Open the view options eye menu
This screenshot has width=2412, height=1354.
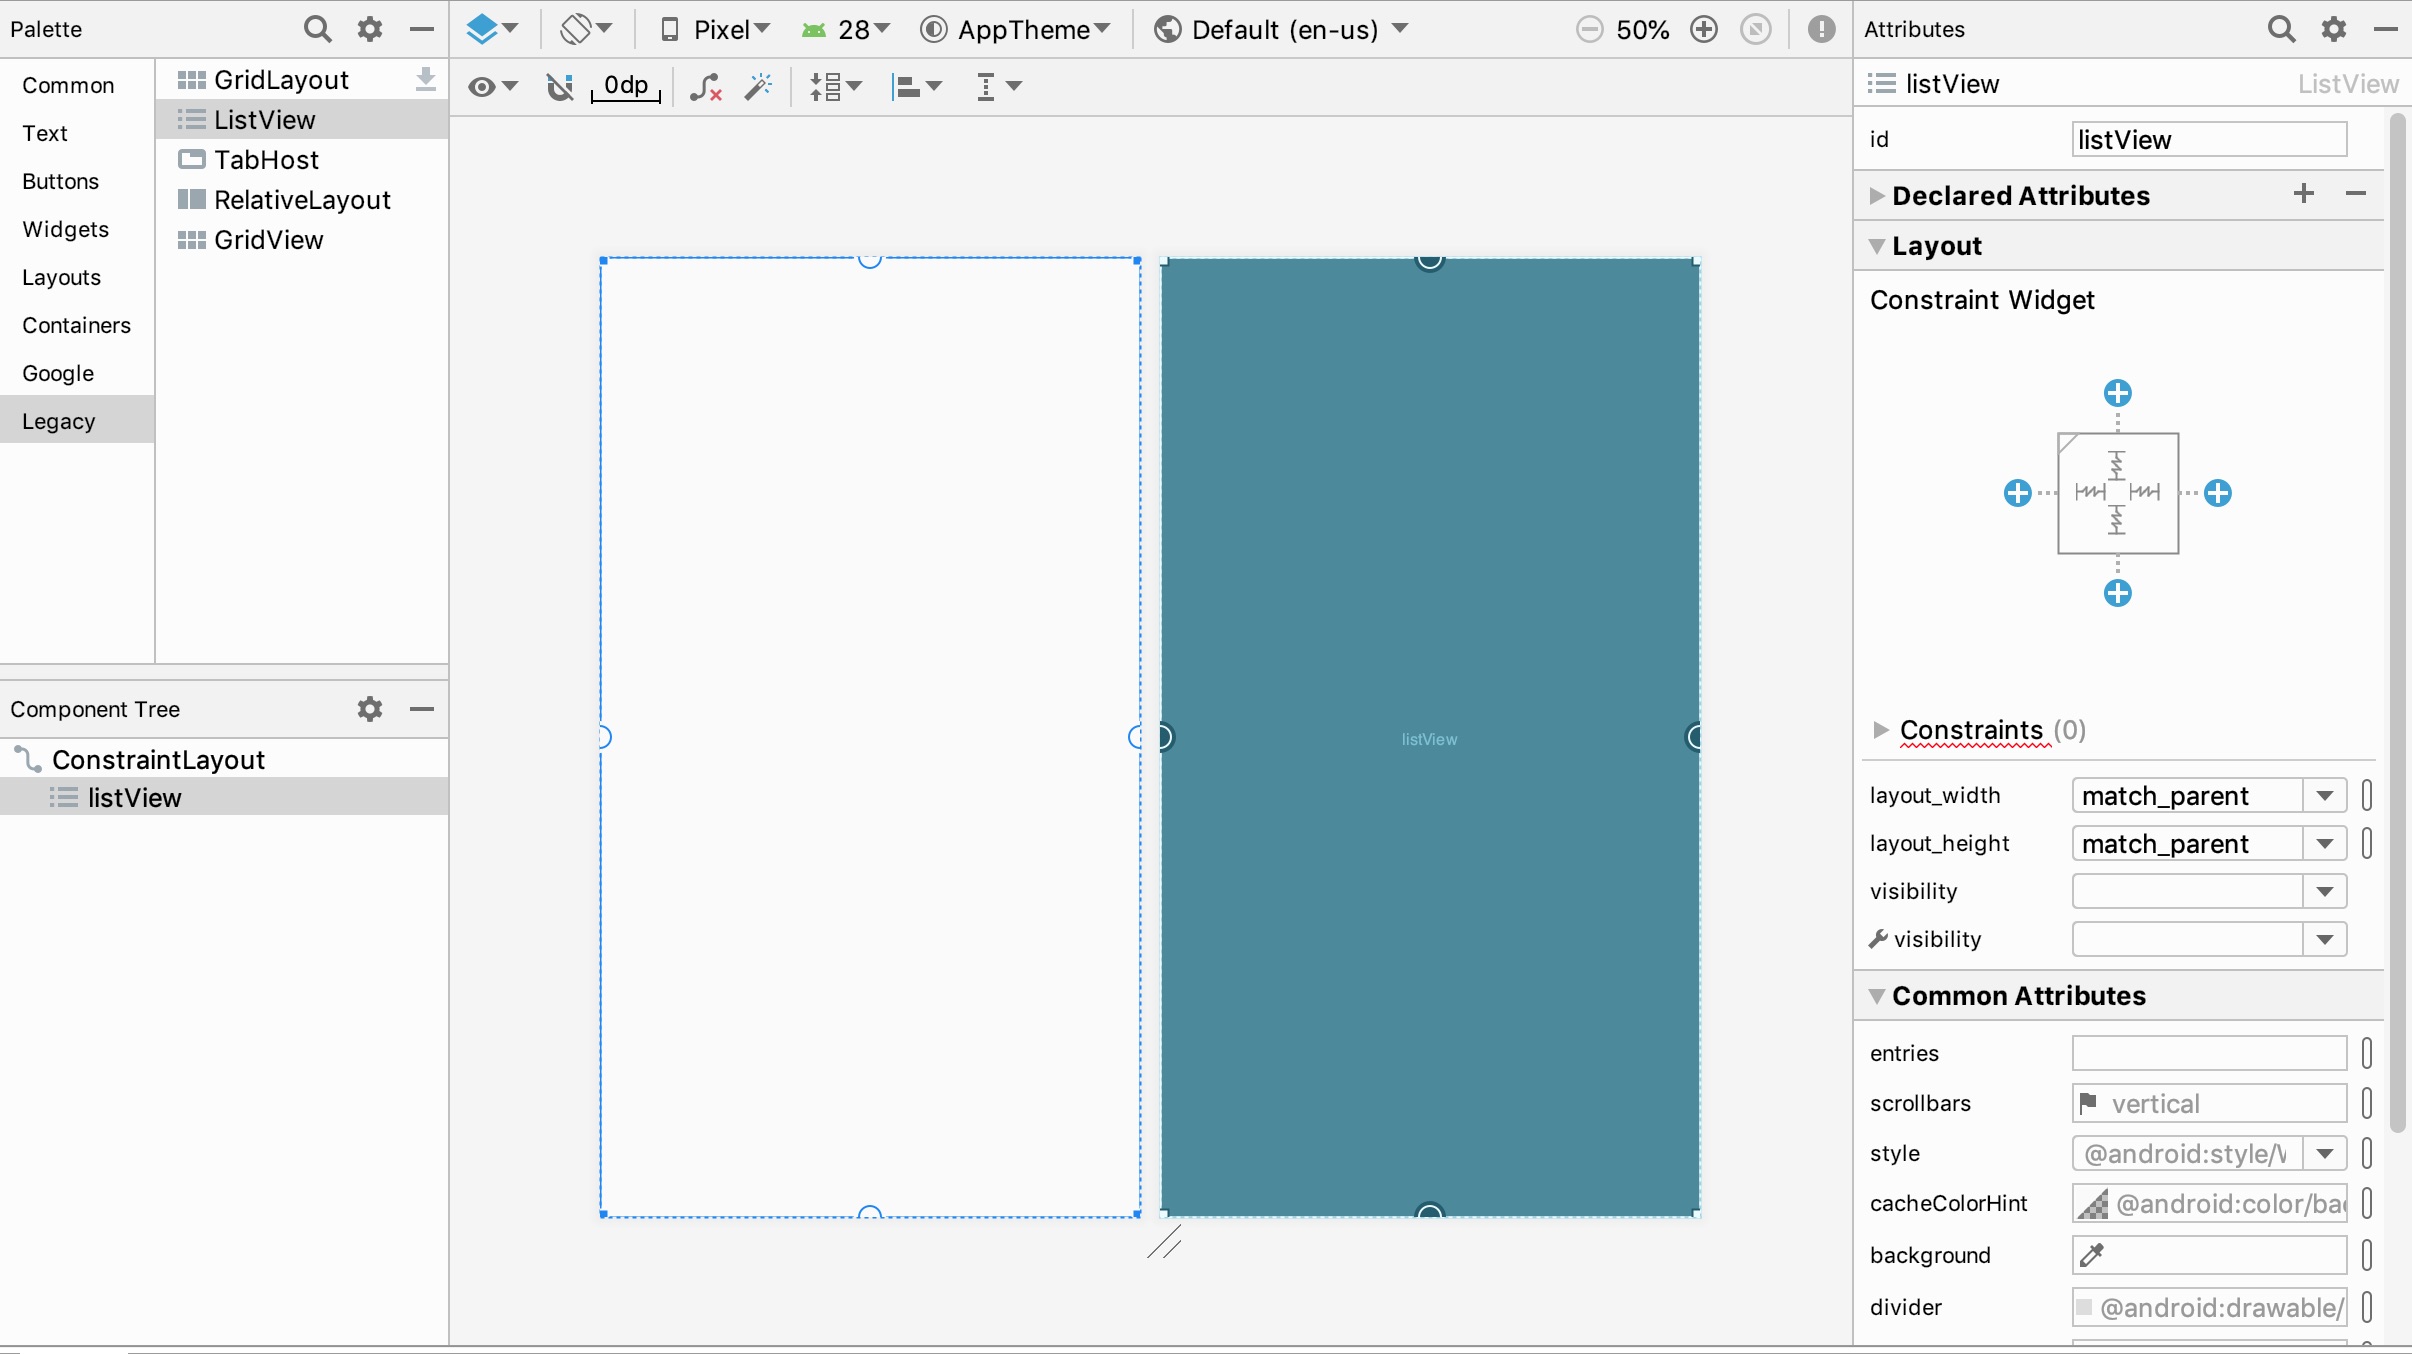pos(492,87)
